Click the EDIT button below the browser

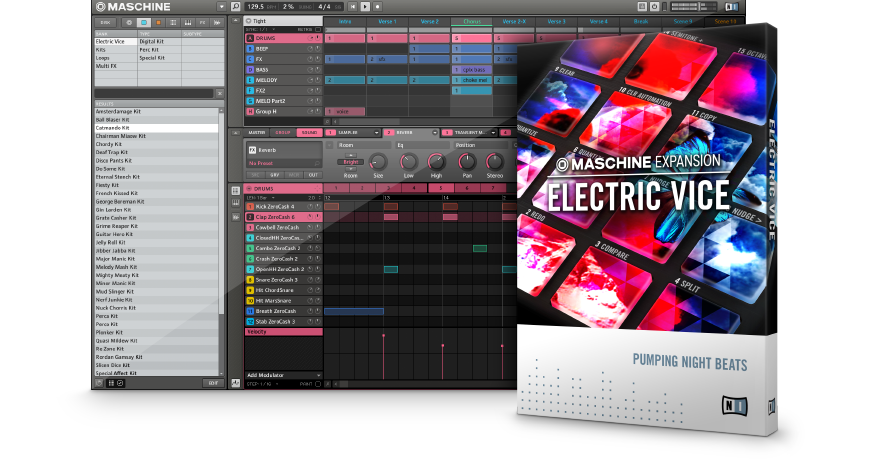213,383
